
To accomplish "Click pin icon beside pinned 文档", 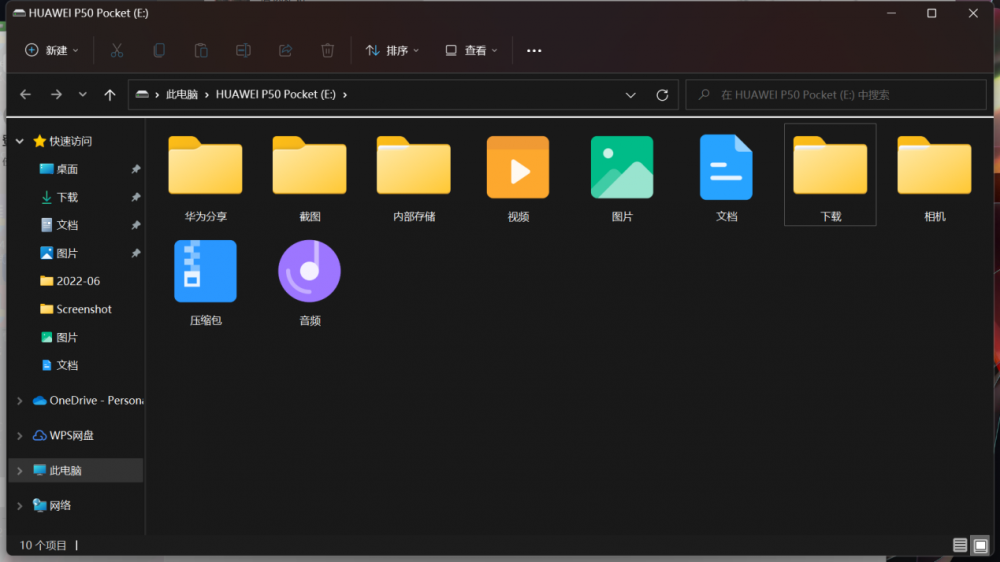I will 135,225.
